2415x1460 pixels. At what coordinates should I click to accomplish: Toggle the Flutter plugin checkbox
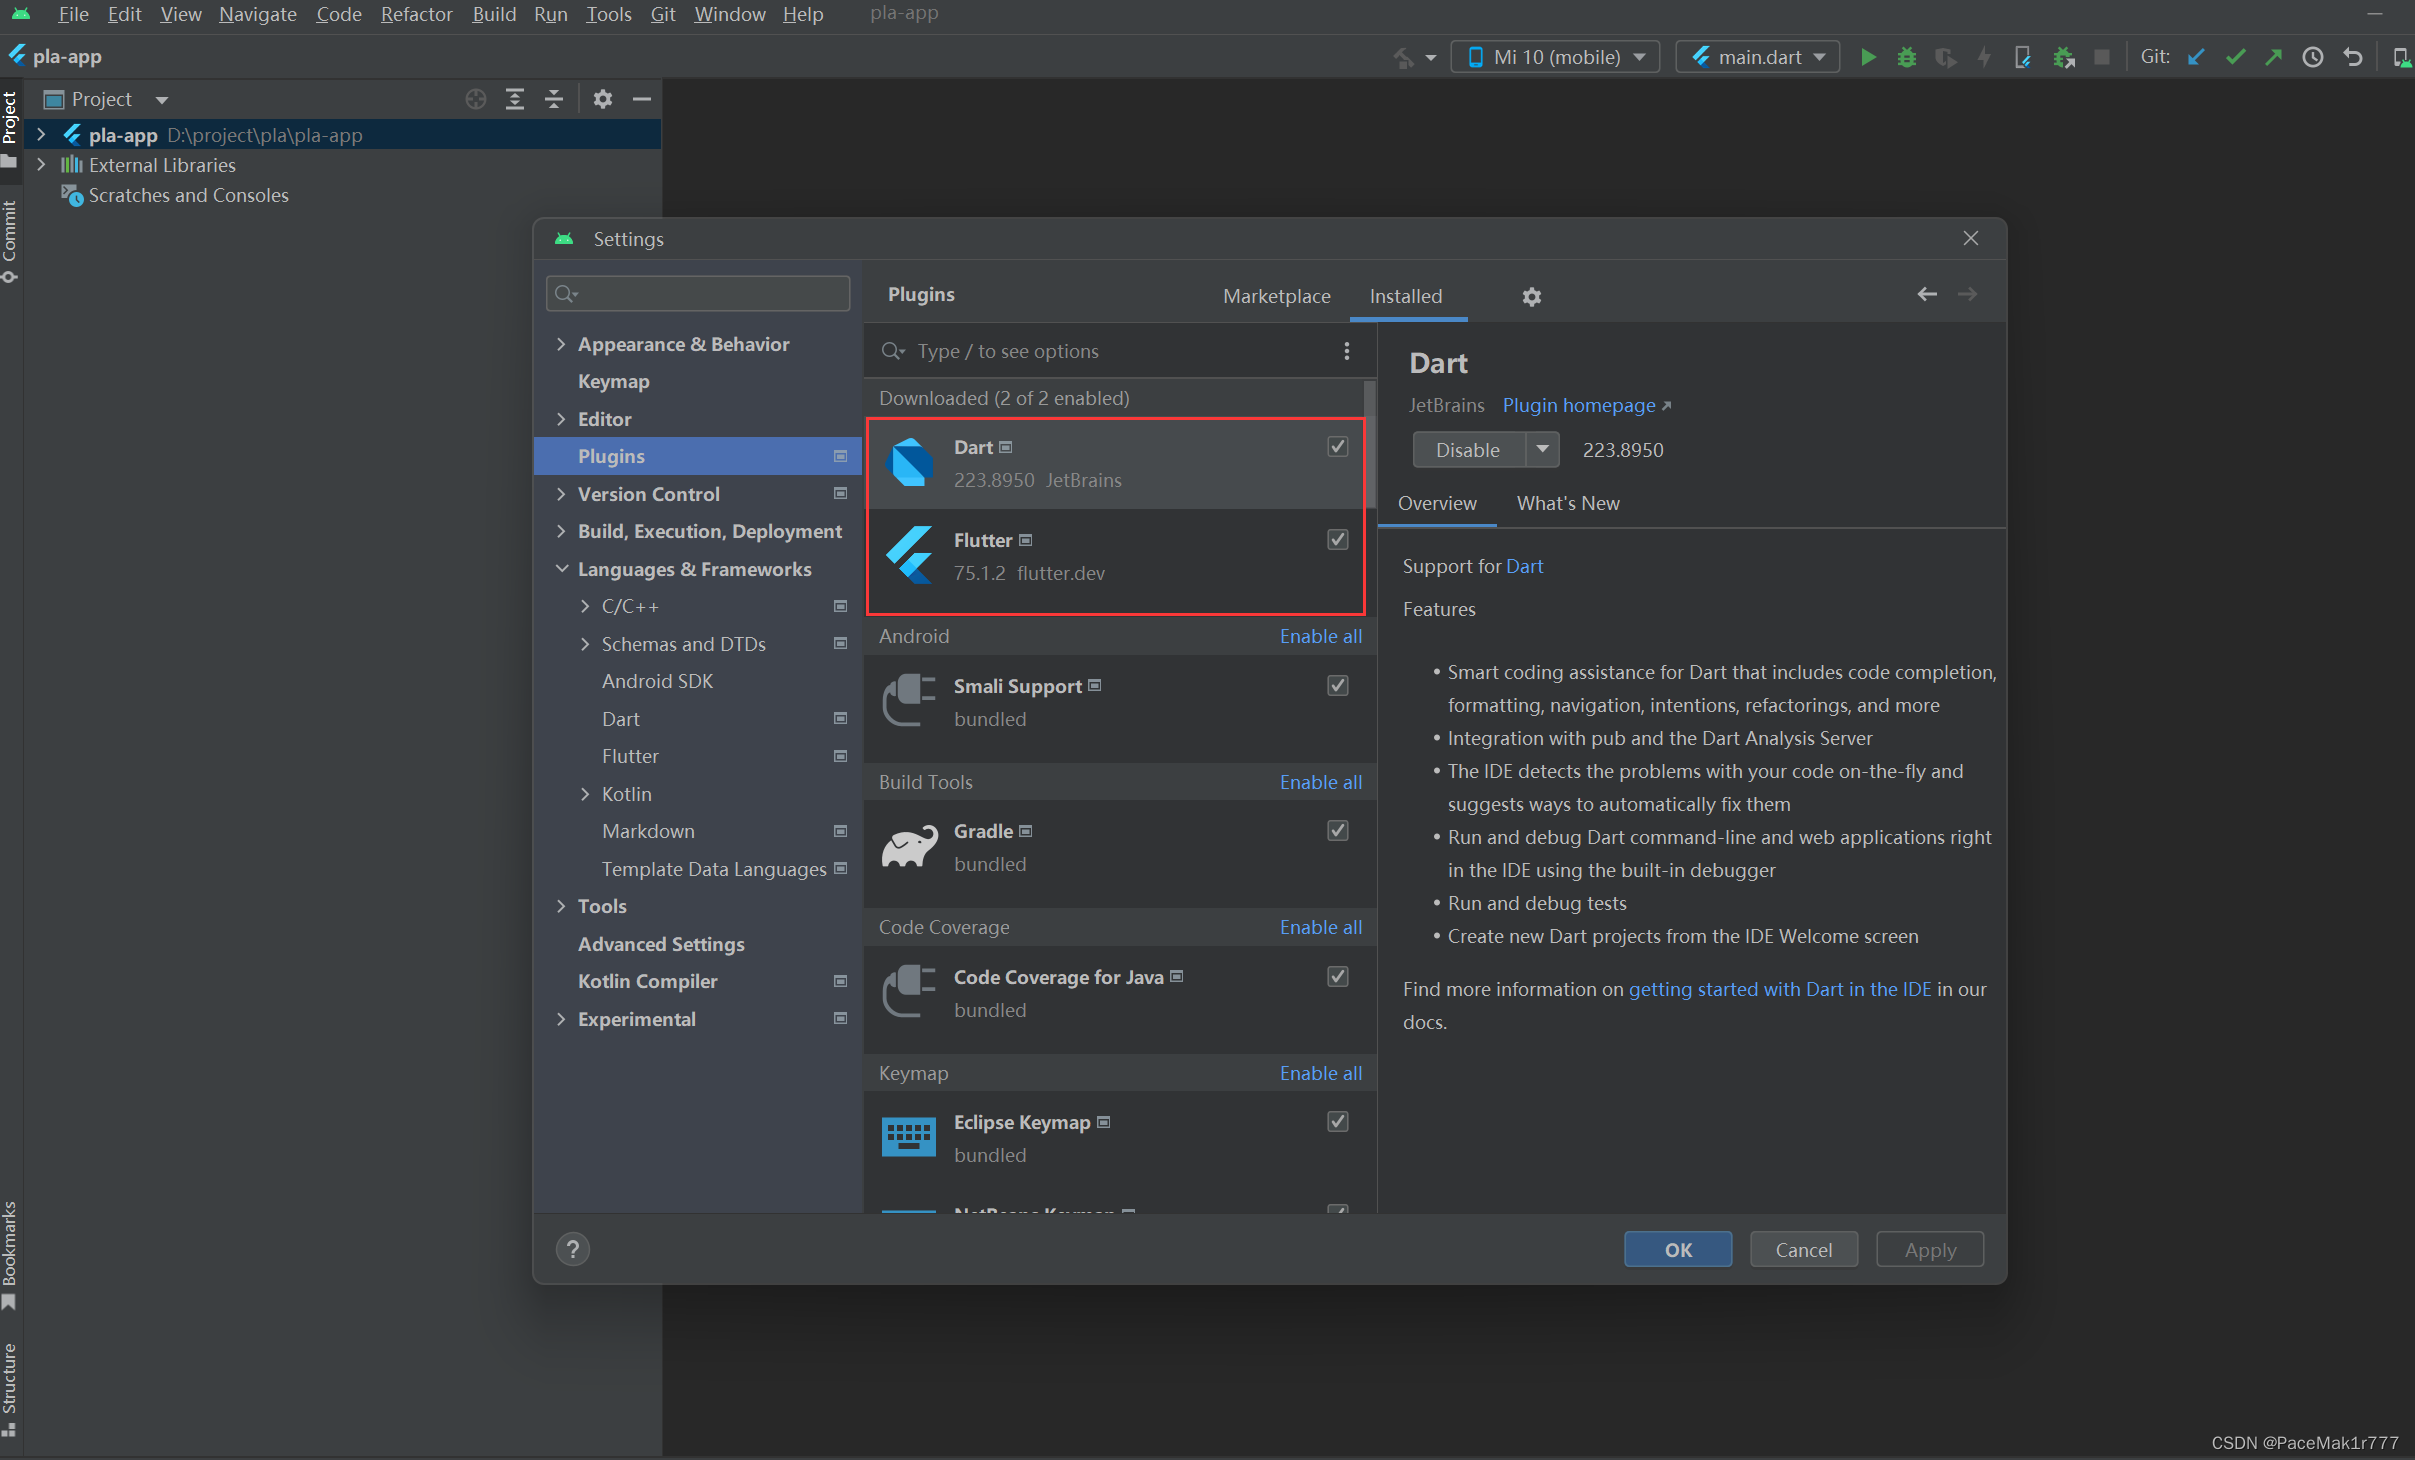coord(1338,539)
